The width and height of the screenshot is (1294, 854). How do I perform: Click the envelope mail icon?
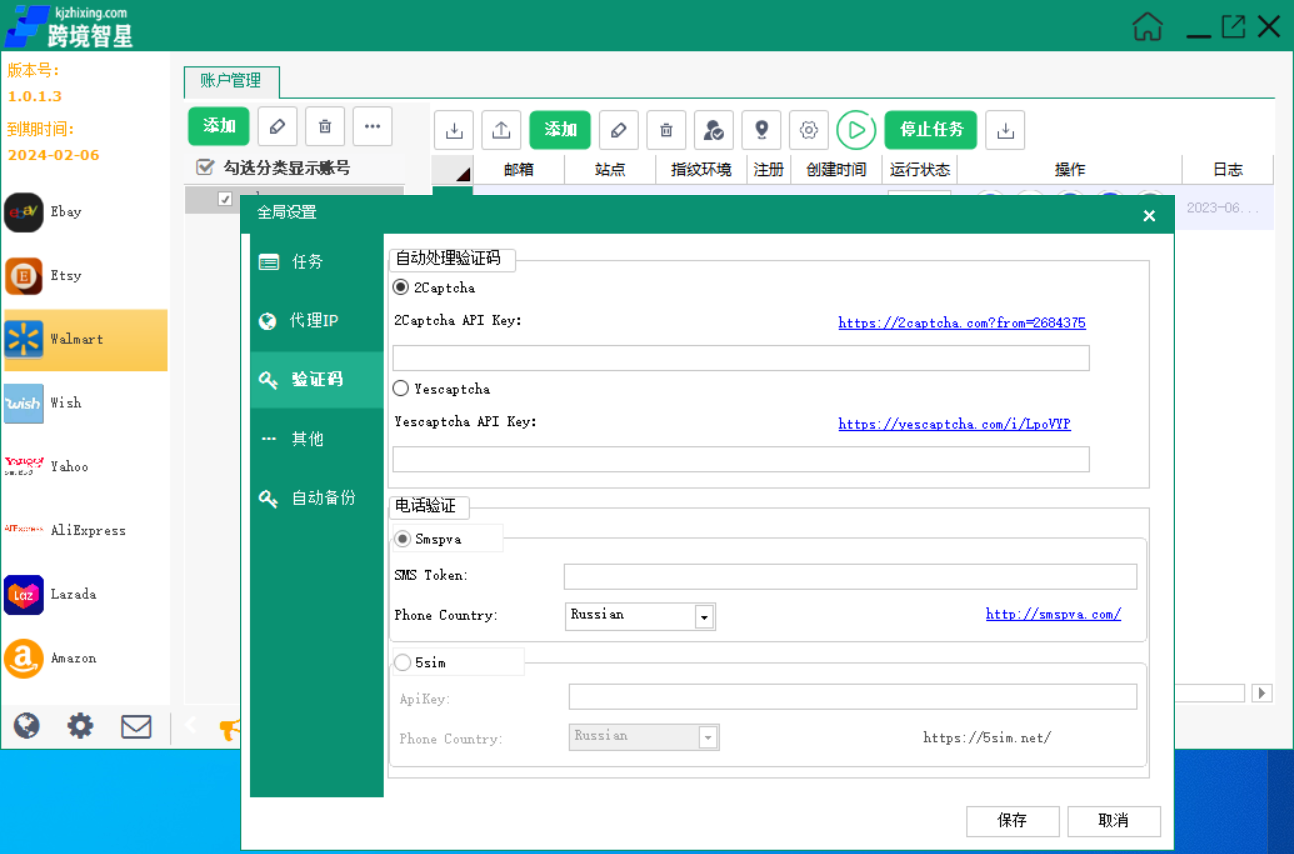click(136, 726)
